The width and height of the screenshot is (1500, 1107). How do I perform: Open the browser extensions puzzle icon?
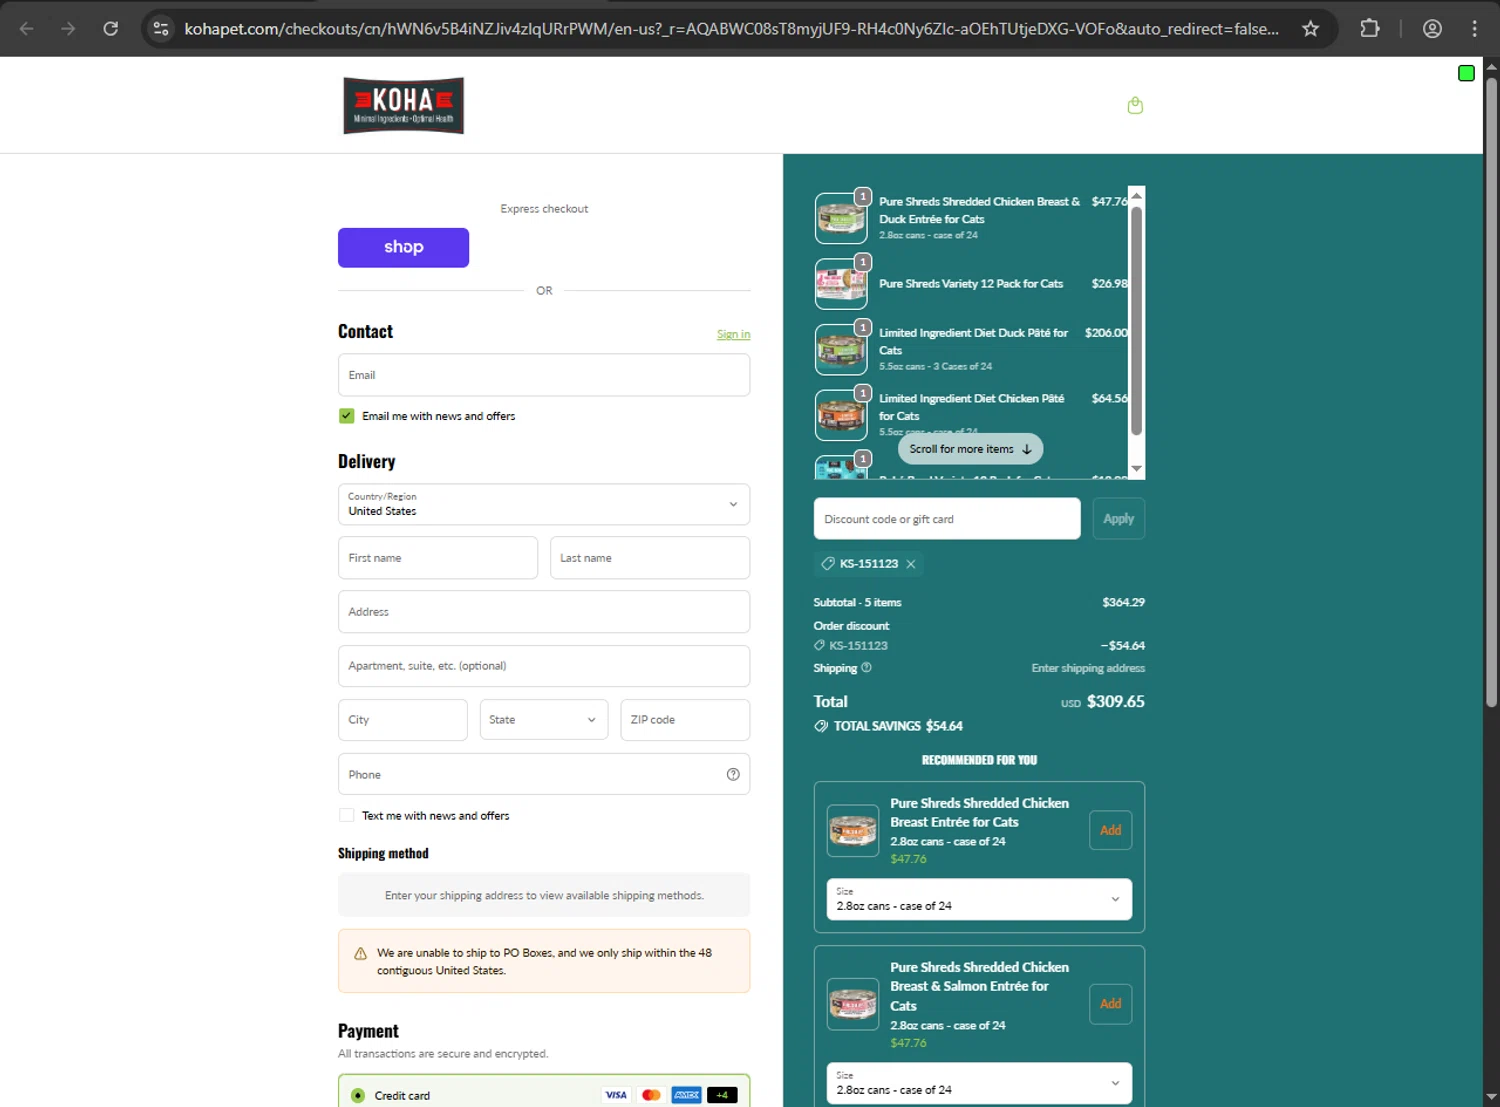pyautogui.click(x=1370, y=29)
